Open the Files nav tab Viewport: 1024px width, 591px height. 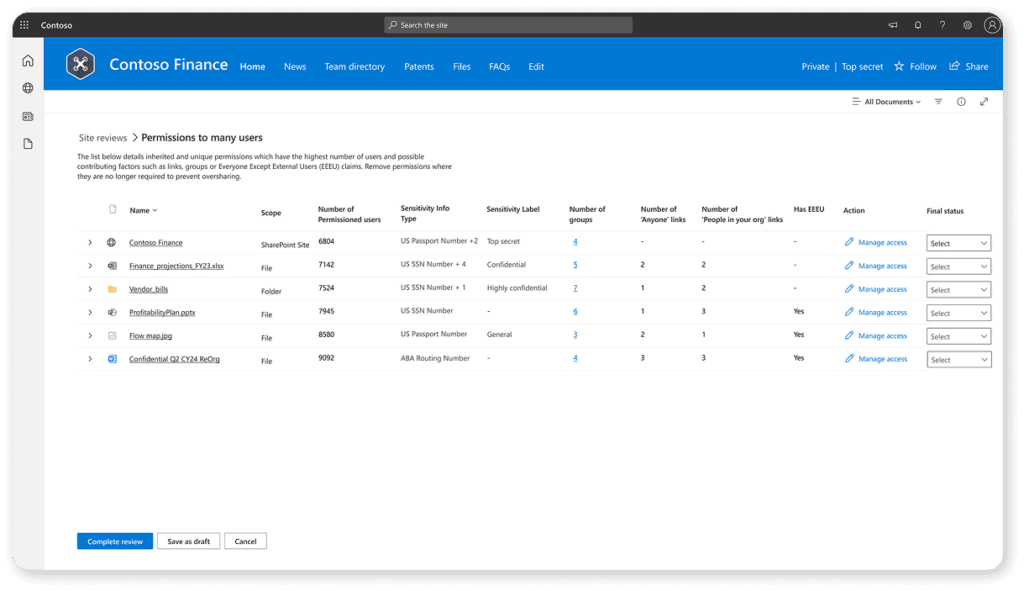(x=462, y=67)
